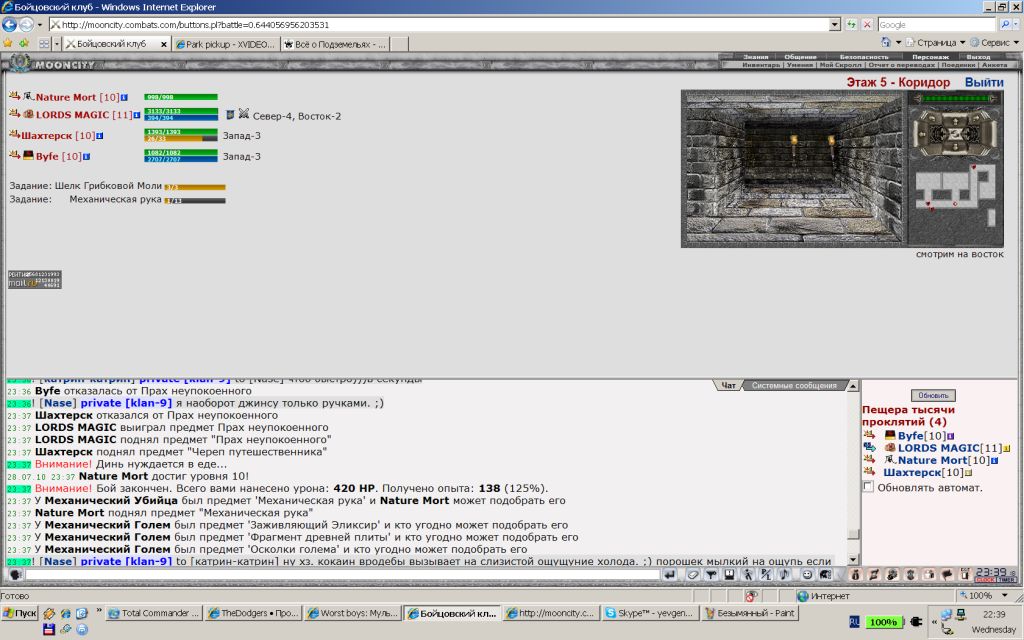This screenshot has height=640, width=1024.
Task: Click the Шелк Грибковой Моли task progress bar
Action: (195, 187)
